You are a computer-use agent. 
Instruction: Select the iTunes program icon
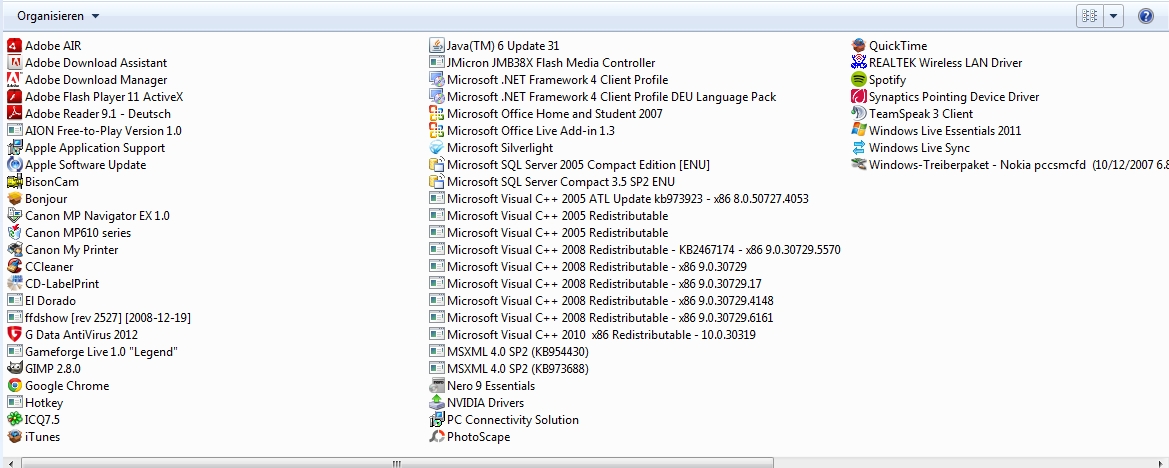(15, 437)
